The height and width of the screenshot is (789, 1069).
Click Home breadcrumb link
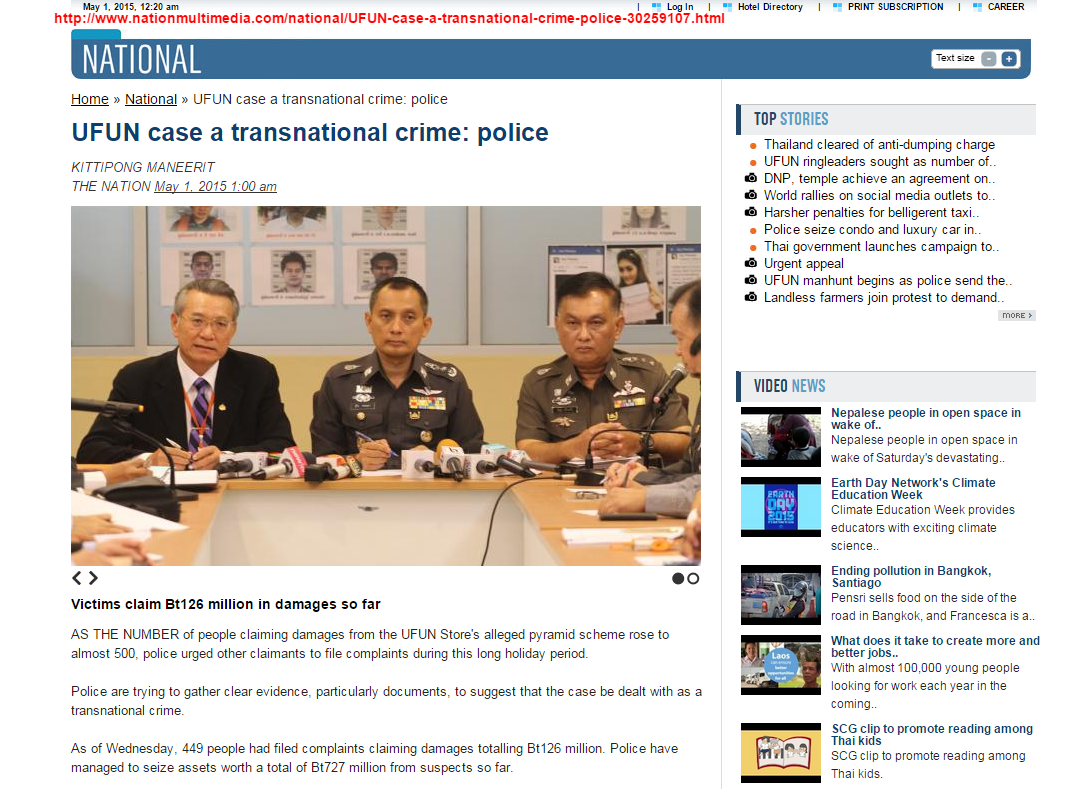coord(89,100)
